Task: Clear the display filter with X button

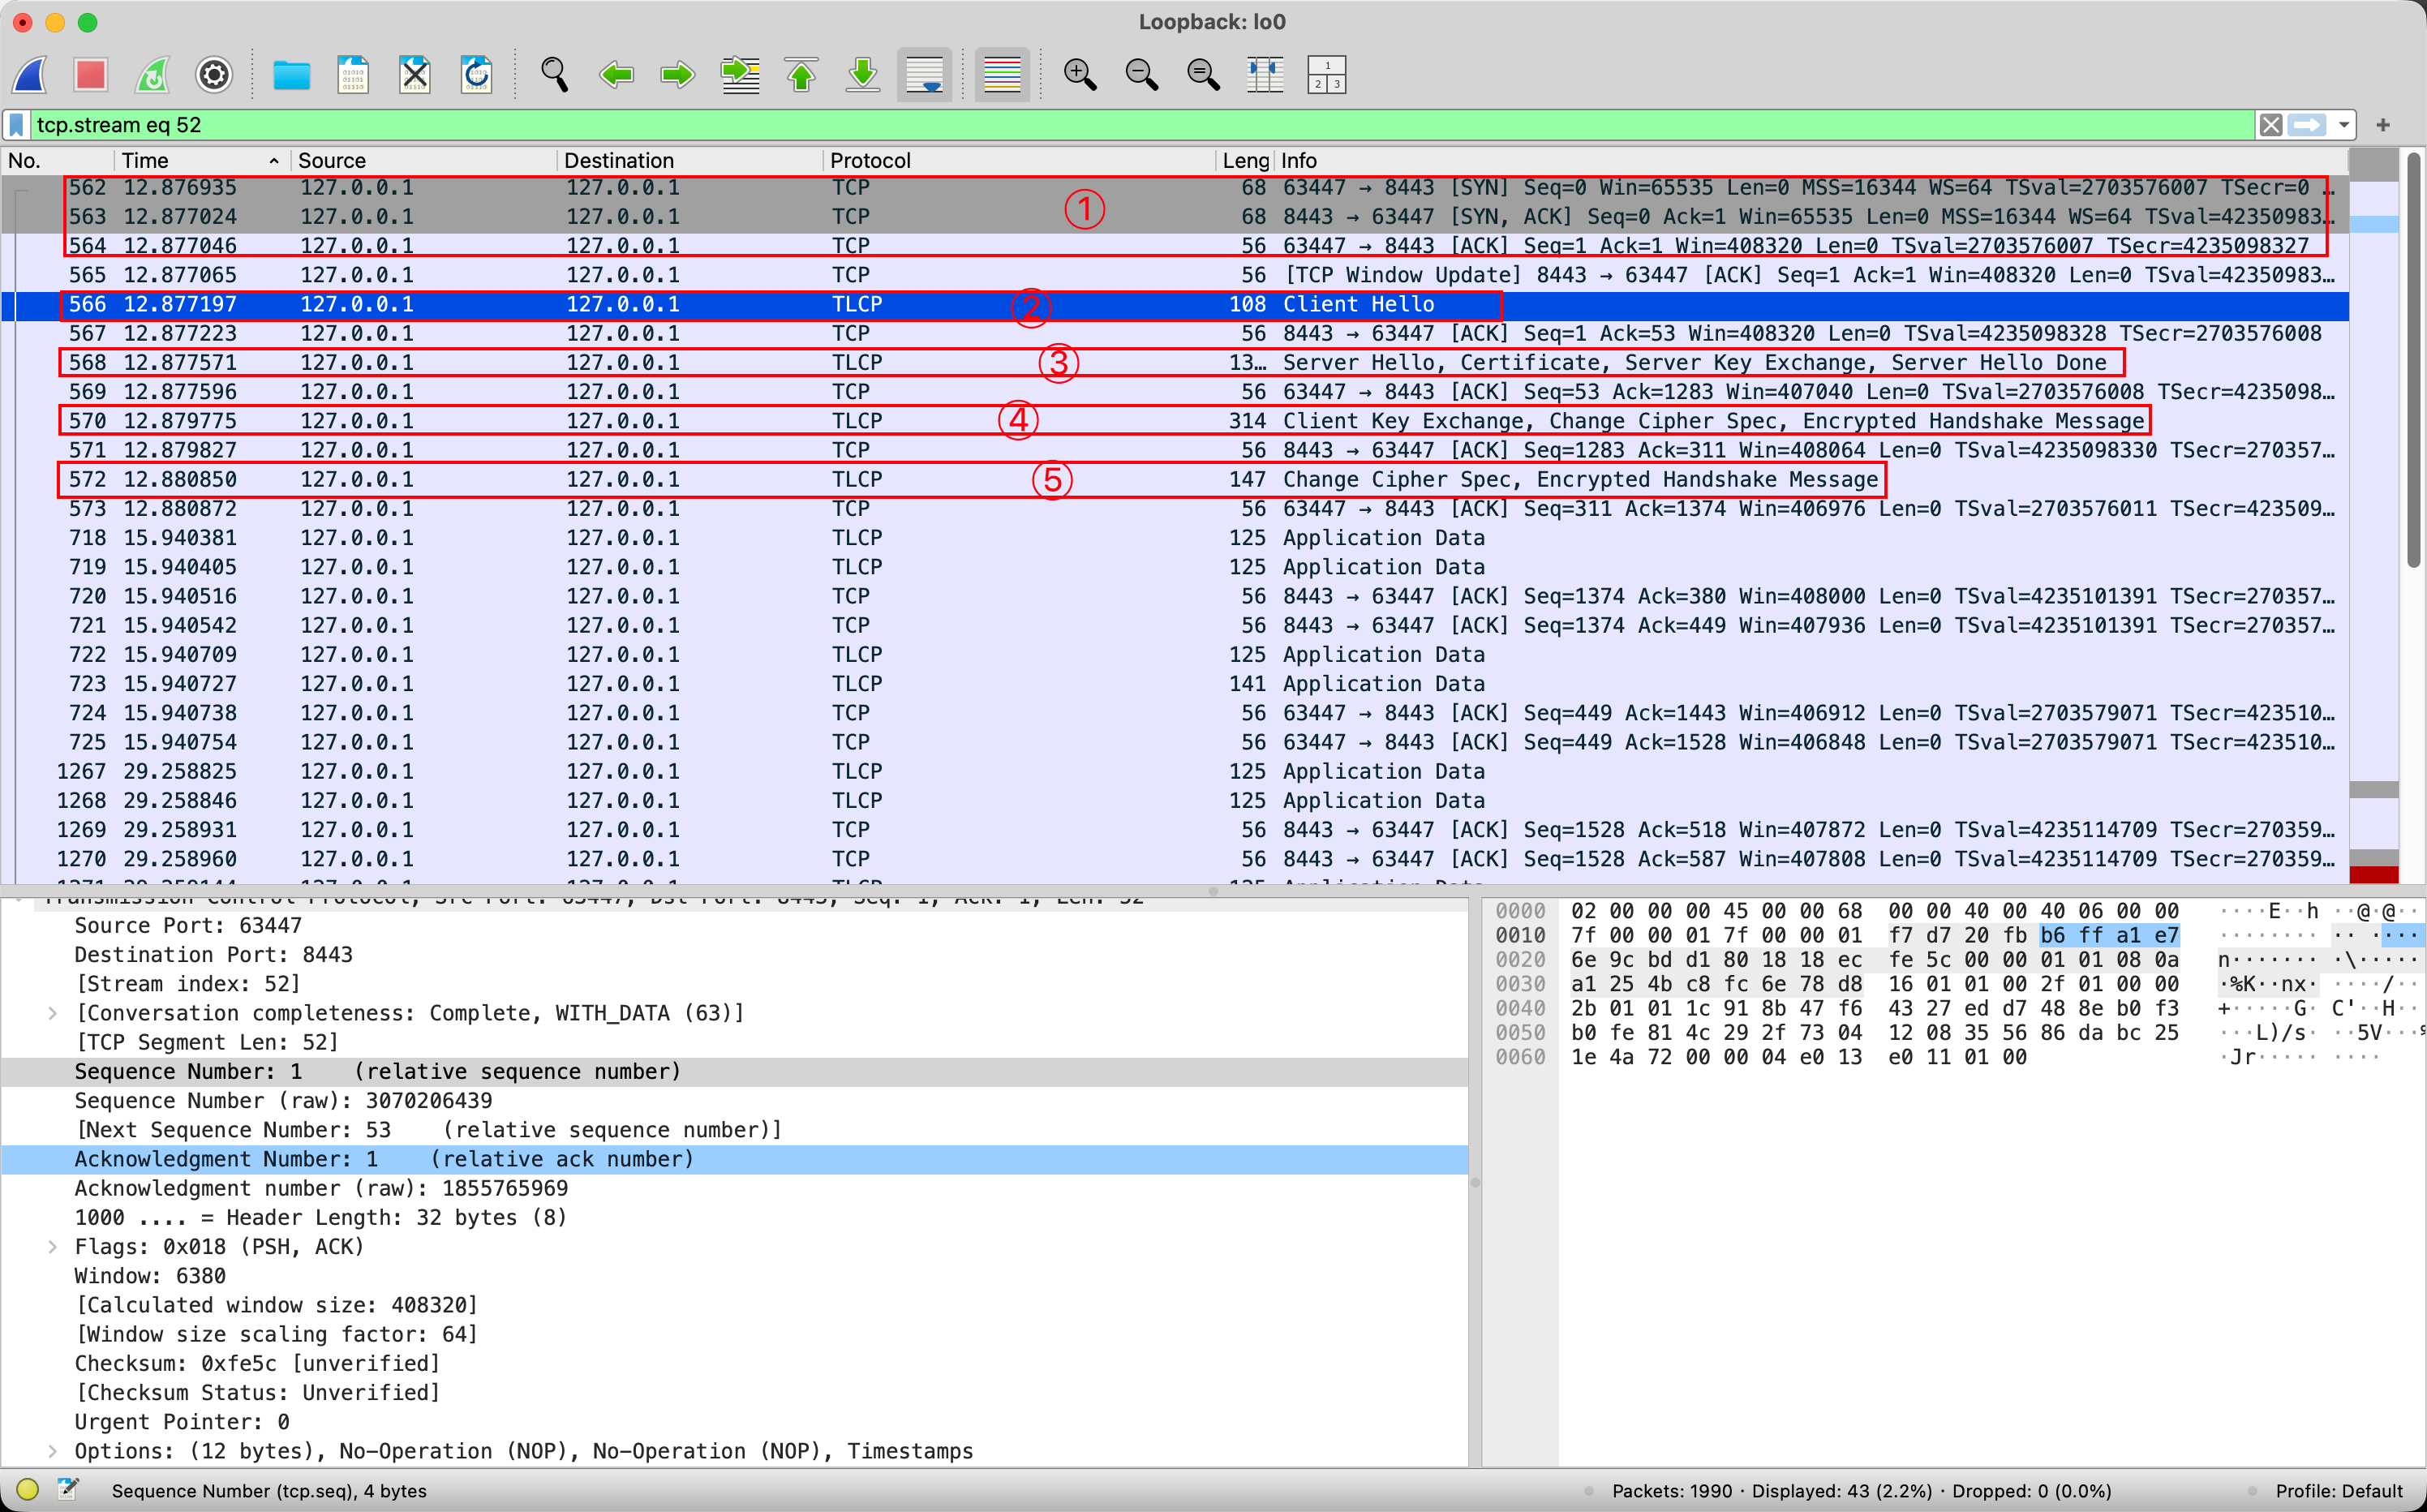Action: pyautogui.click(x=2271, y=125)
